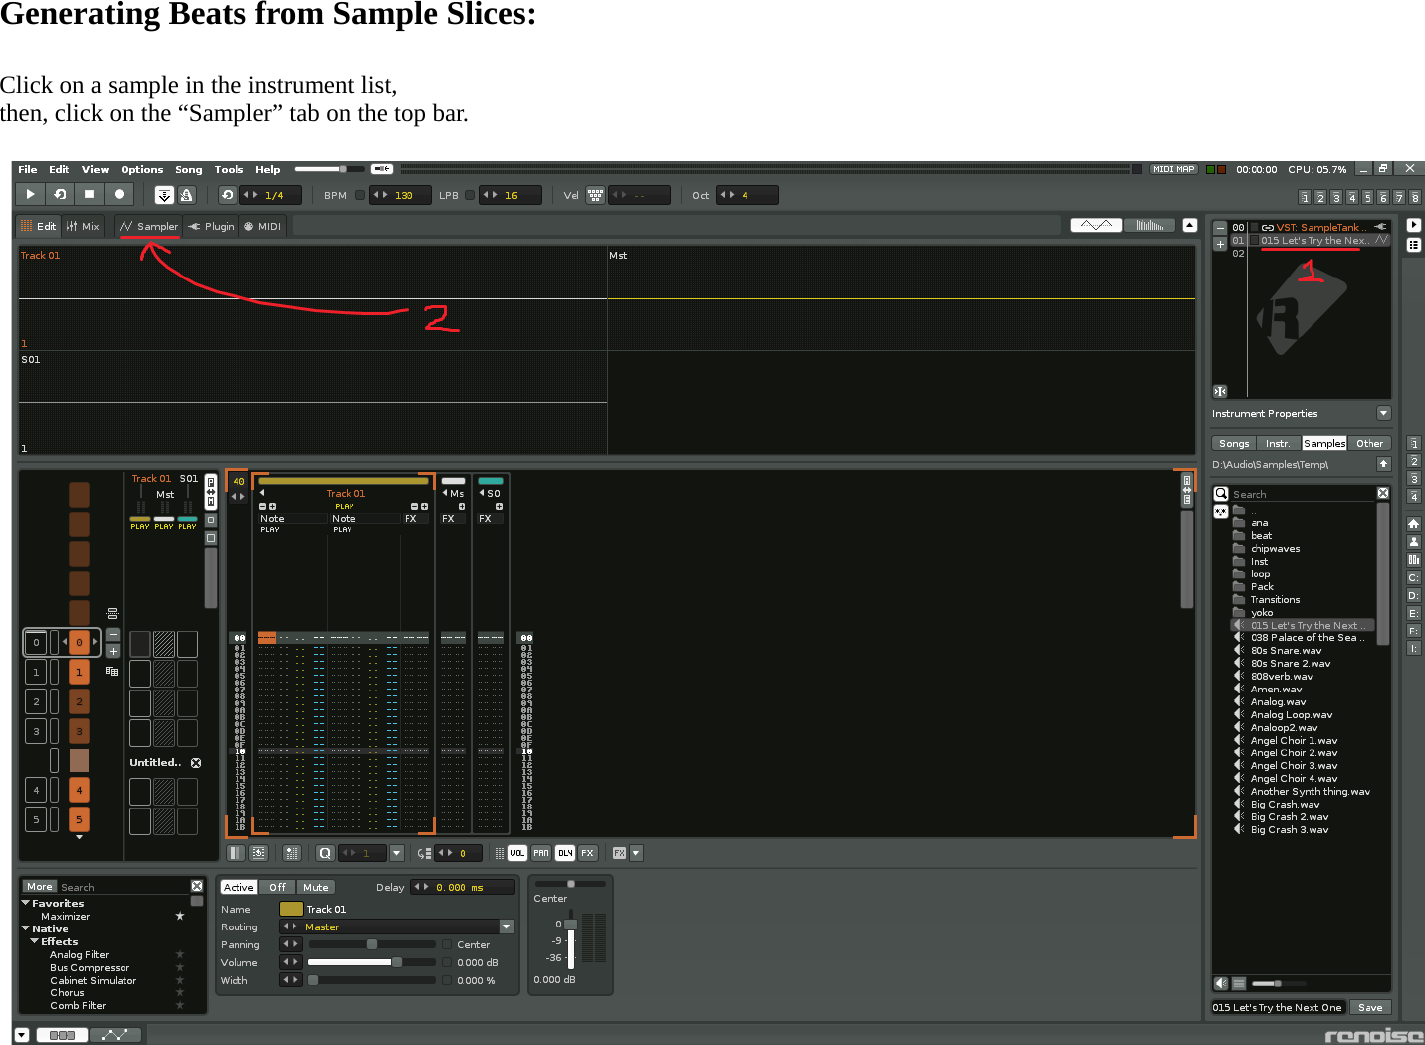Start playback with the Play button

click(30, 194)
